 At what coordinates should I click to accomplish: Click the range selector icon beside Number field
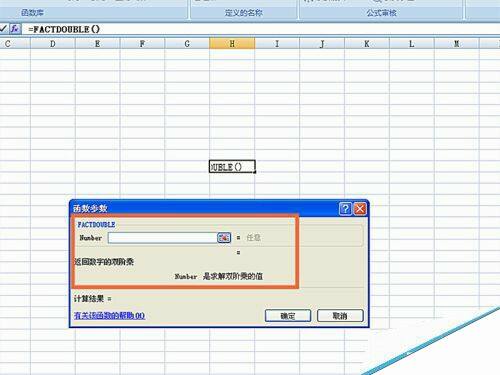click(224, 238)
